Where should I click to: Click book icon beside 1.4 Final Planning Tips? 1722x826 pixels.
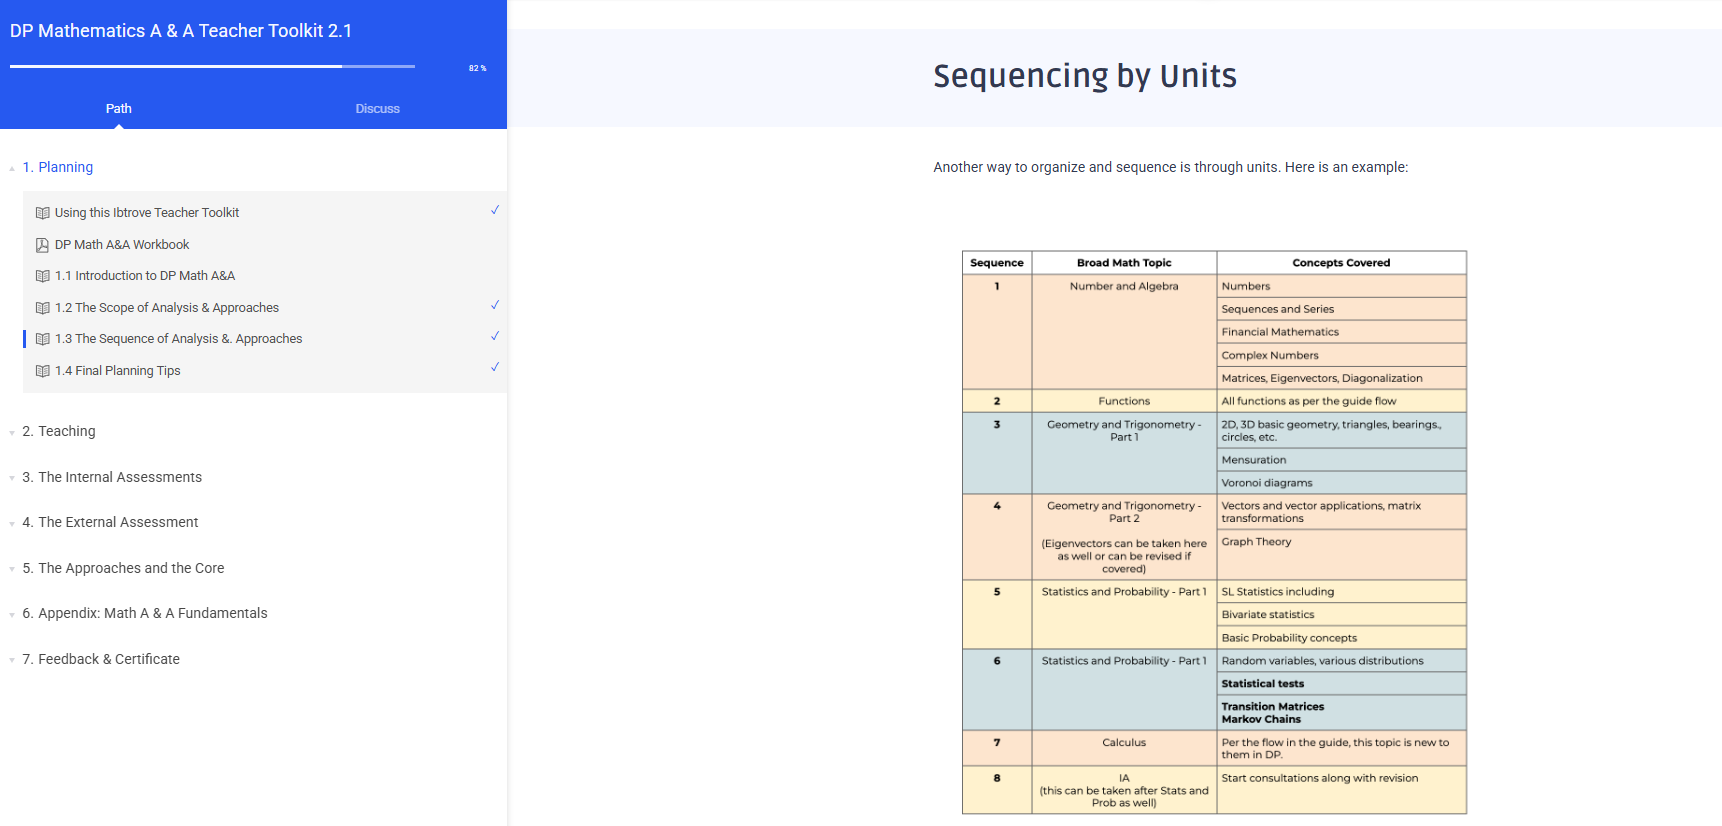click(42, 371)
